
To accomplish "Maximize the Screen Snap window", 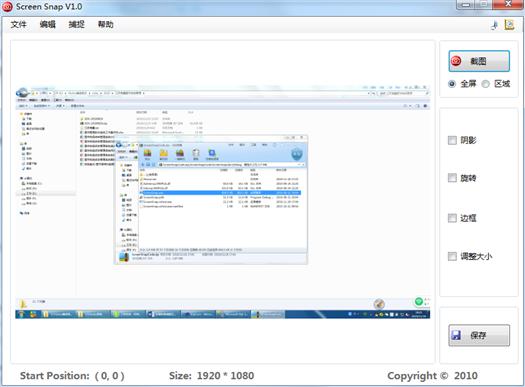I will [x=483, y=4].
